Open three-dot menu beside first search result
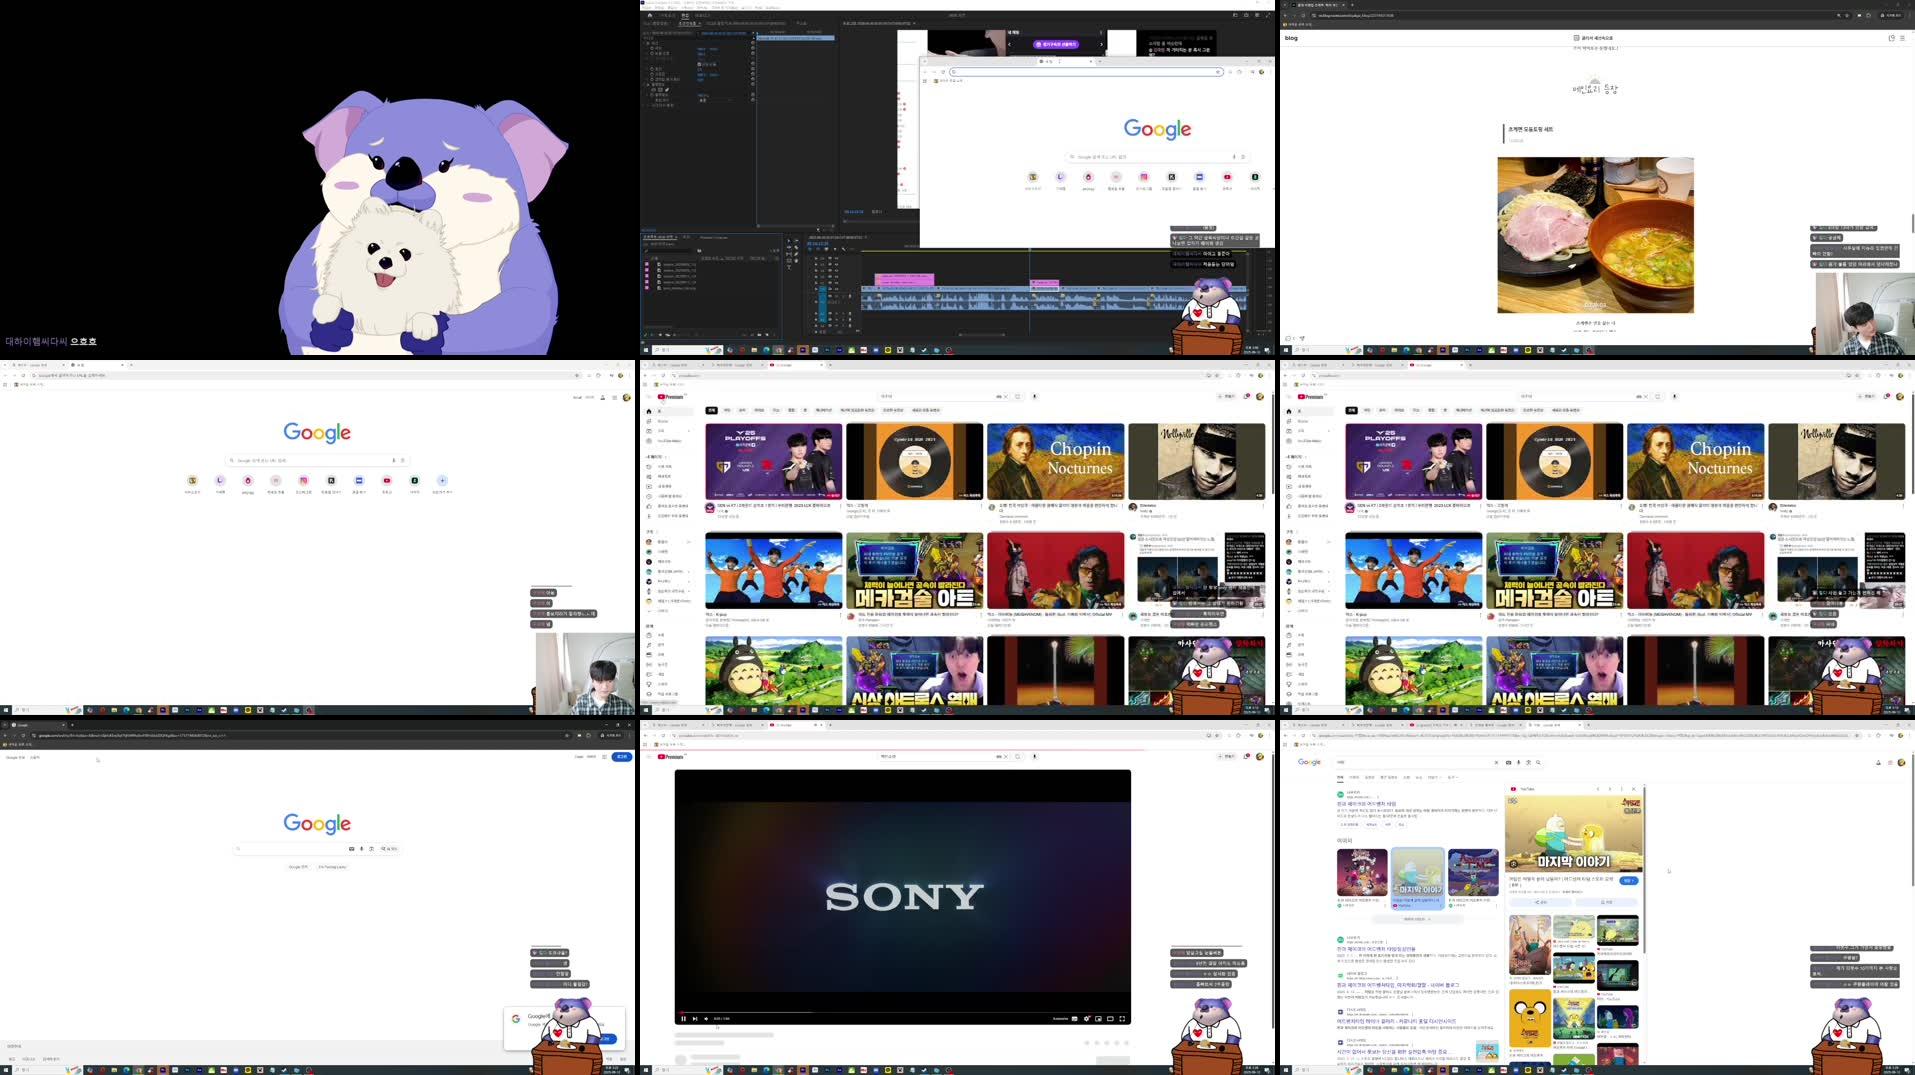The height and width of the screenshot is (1075, 1915). pyautogui.click(x=1378, y=797)
